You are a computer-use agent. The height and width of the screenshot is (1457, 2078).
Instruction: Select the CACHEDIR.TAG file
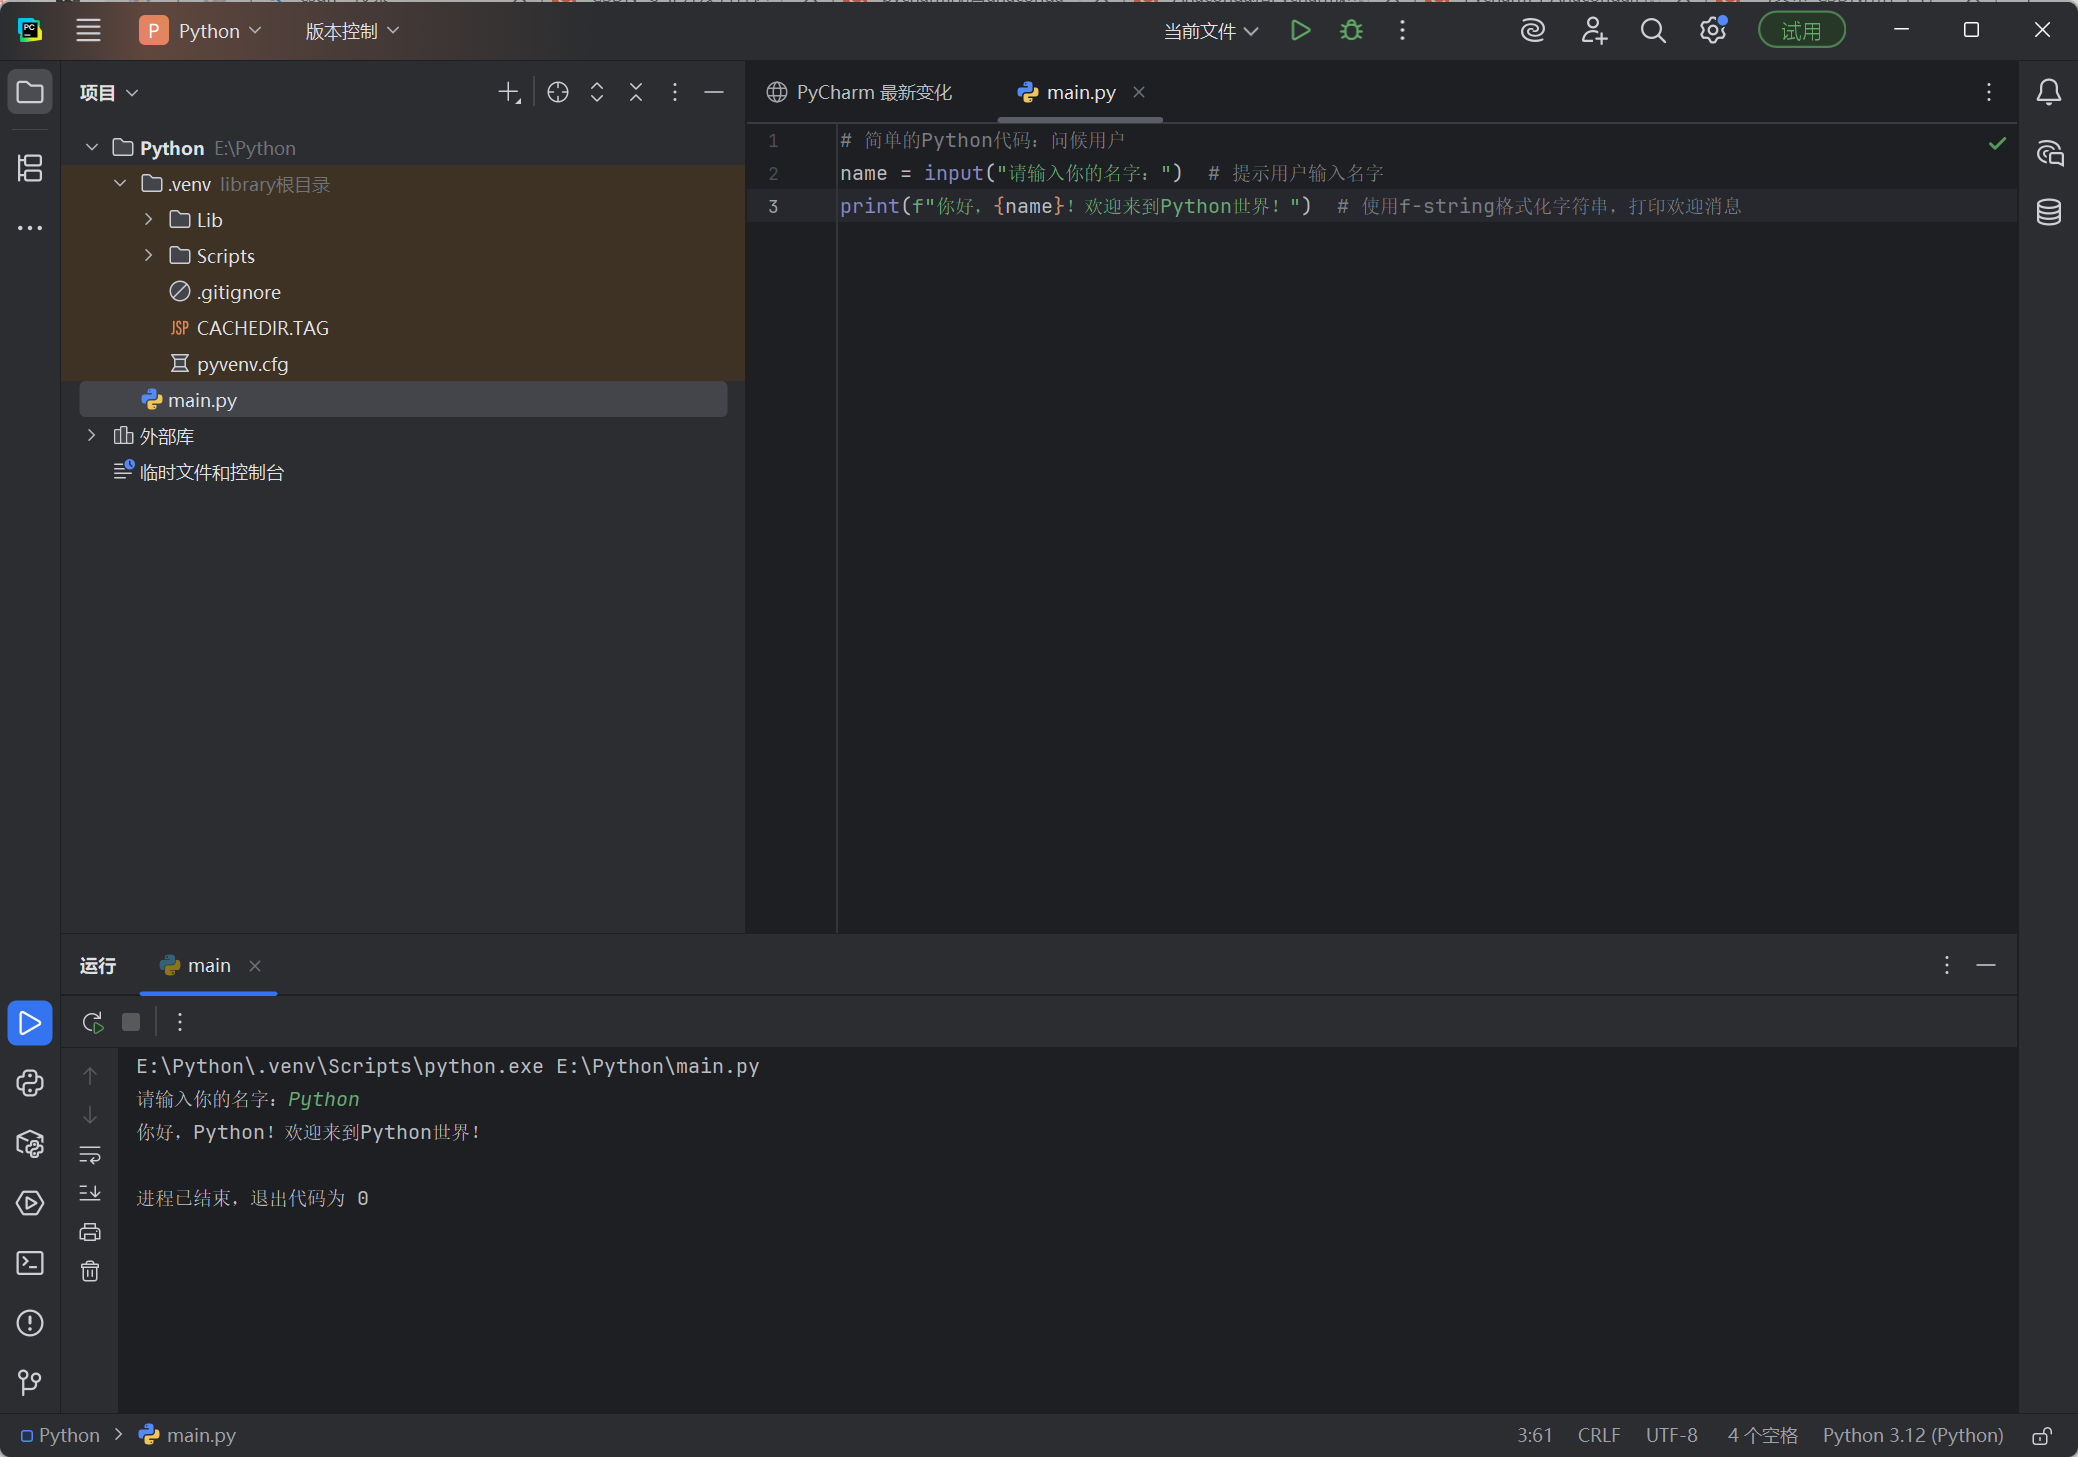263,328
